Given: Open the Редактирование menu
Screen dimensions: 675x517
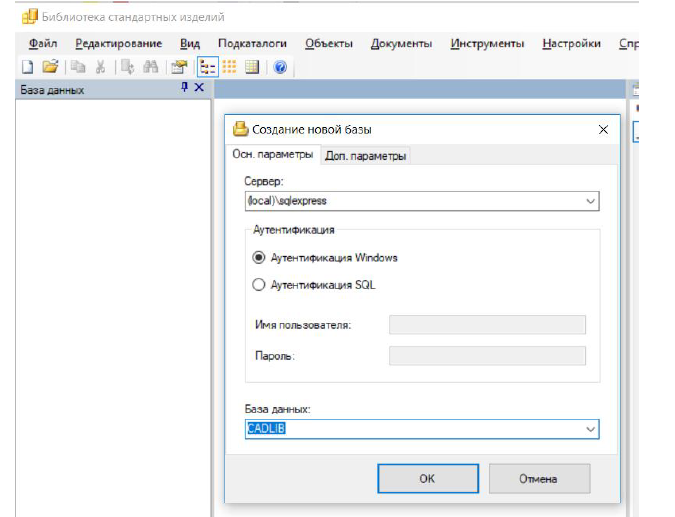Looking at the screenshot, I should (119, 43).
